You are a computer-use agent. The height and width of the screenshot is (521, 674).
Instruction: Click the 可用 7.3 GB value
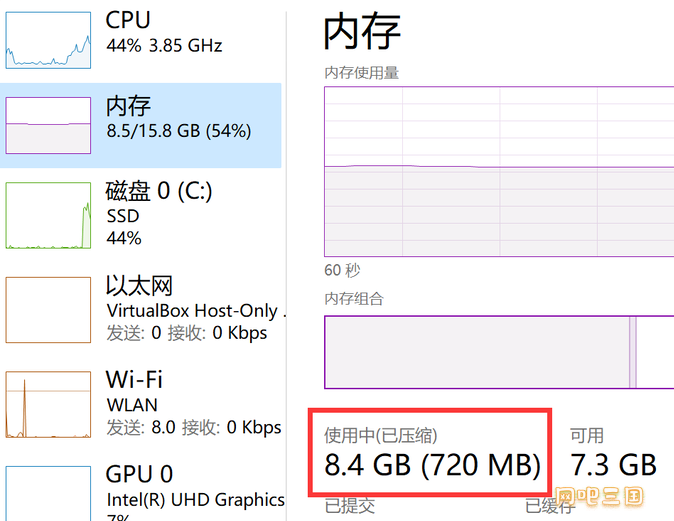613,465
